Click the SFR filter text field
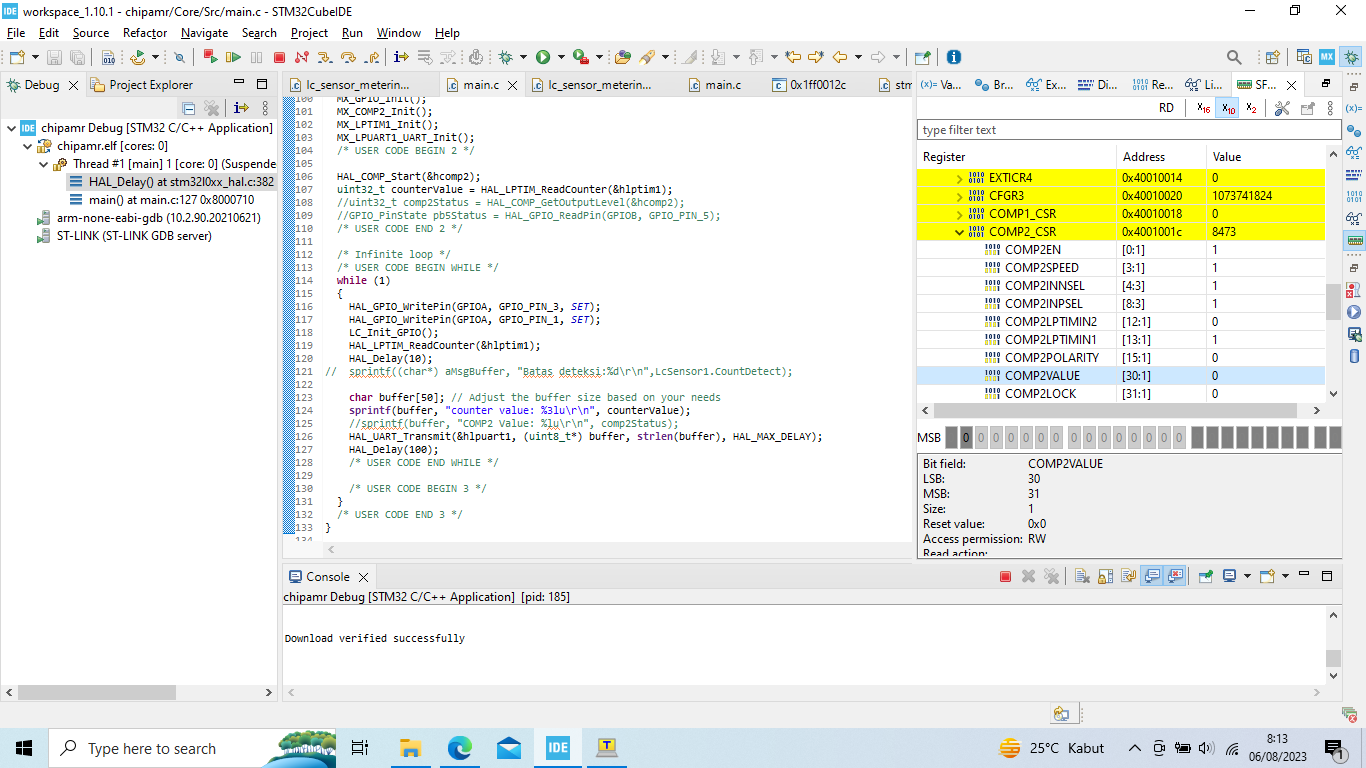 coord(1128,130)
